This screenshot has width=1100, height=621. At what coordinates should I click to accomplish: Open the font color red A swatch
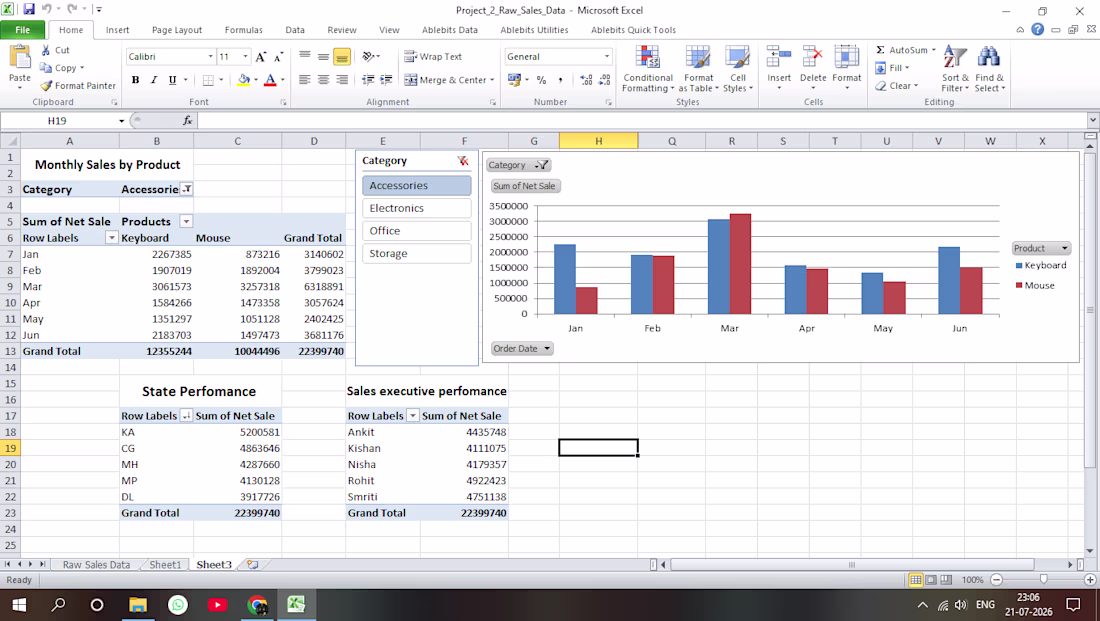270,80
